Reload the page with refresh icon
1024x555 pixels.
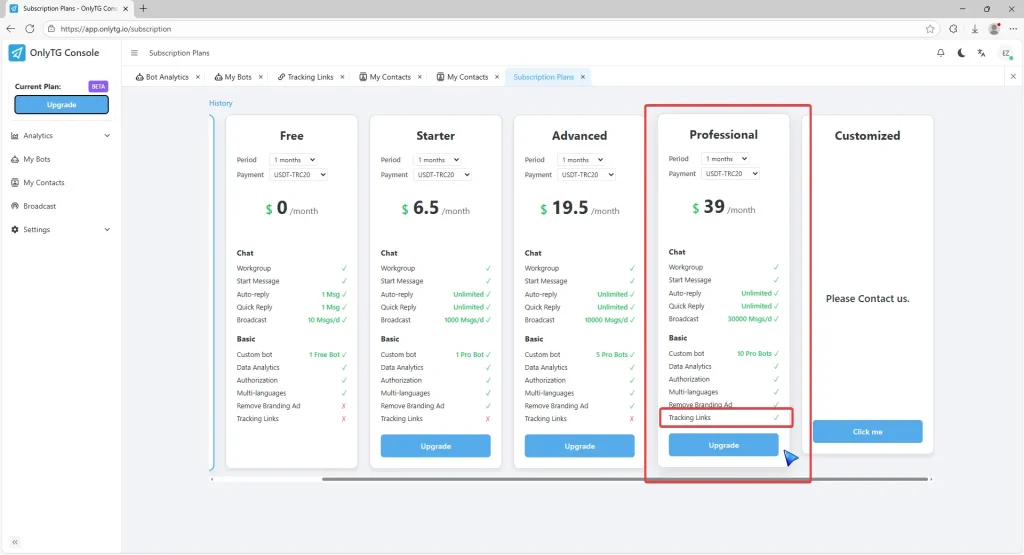point(30,29)
